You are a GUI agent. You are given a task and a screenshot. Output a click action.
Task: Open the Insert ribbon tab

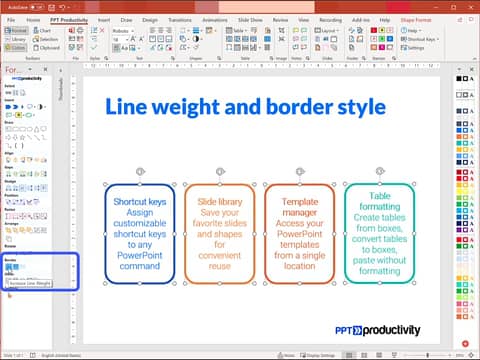click(104, 20)
